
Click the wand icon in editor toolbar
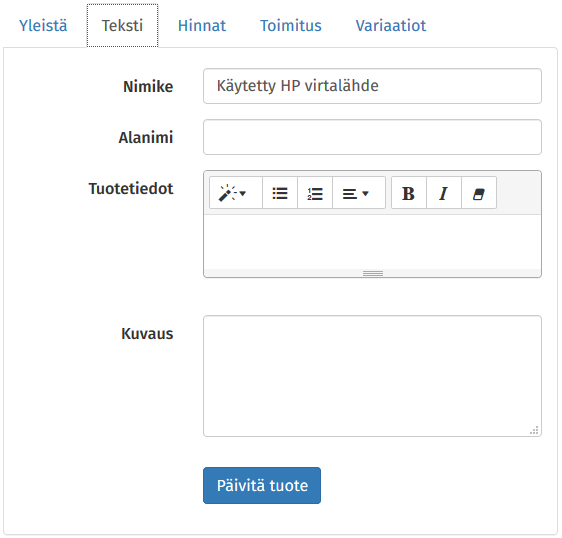point(227,193)
